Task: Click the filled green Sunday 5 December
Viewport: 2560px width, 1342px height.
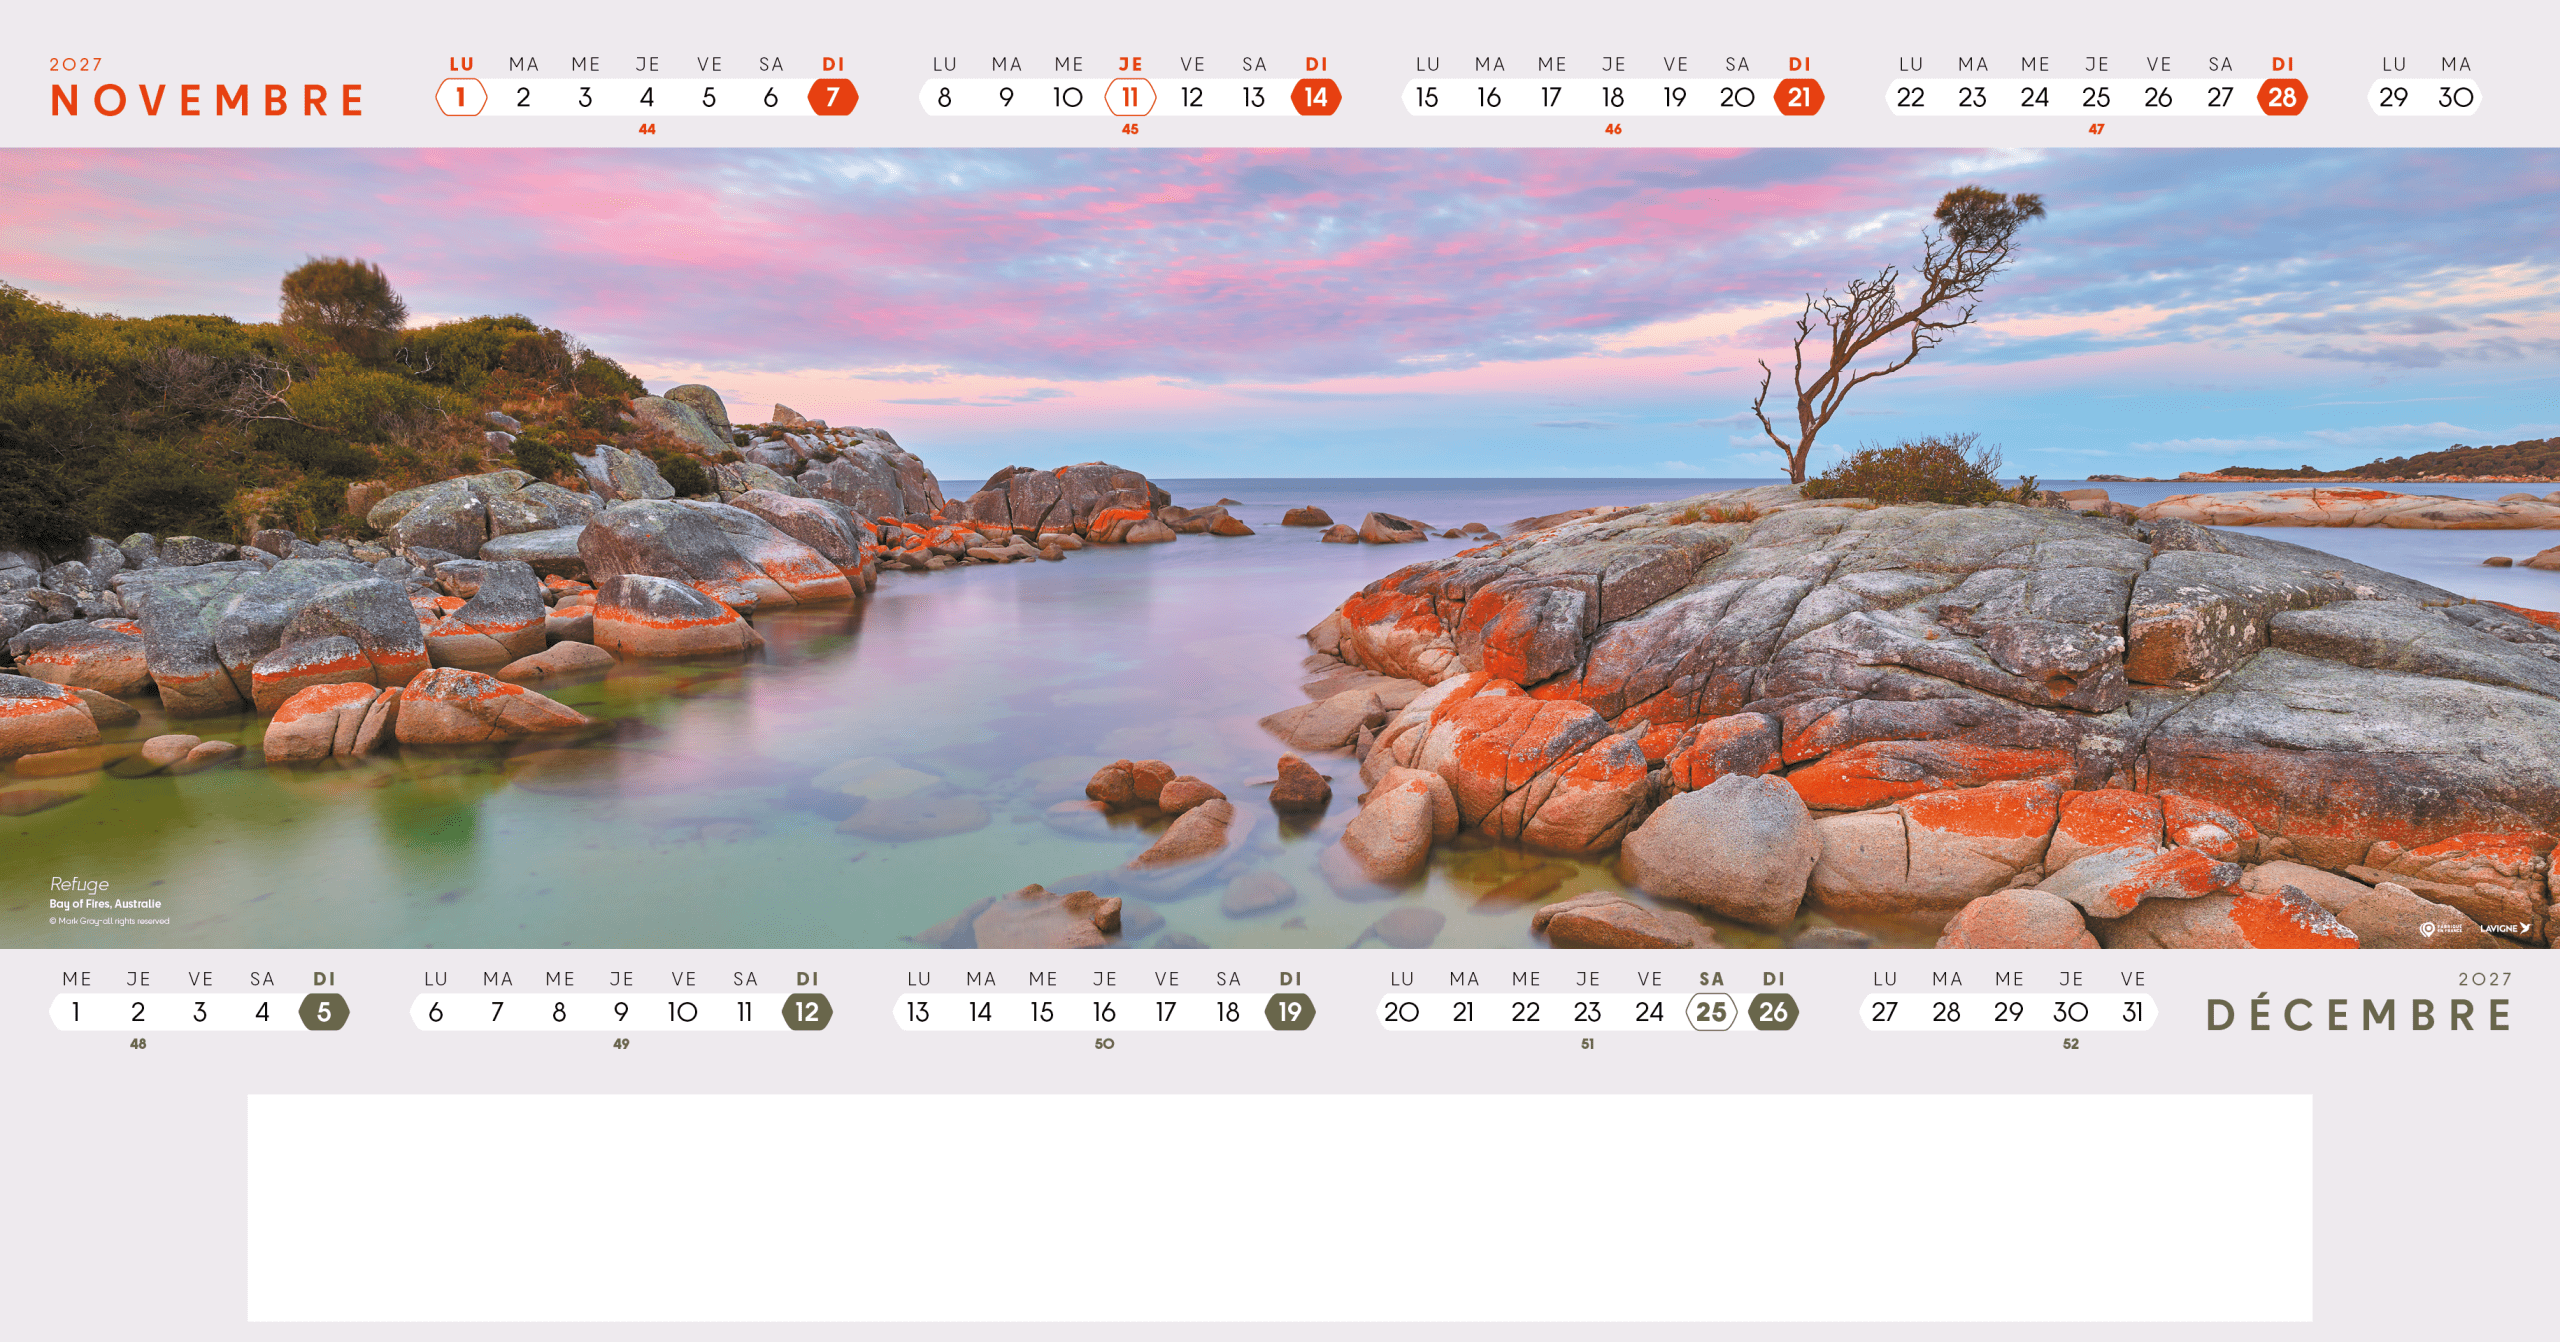Action: (x=323, y=1012)
